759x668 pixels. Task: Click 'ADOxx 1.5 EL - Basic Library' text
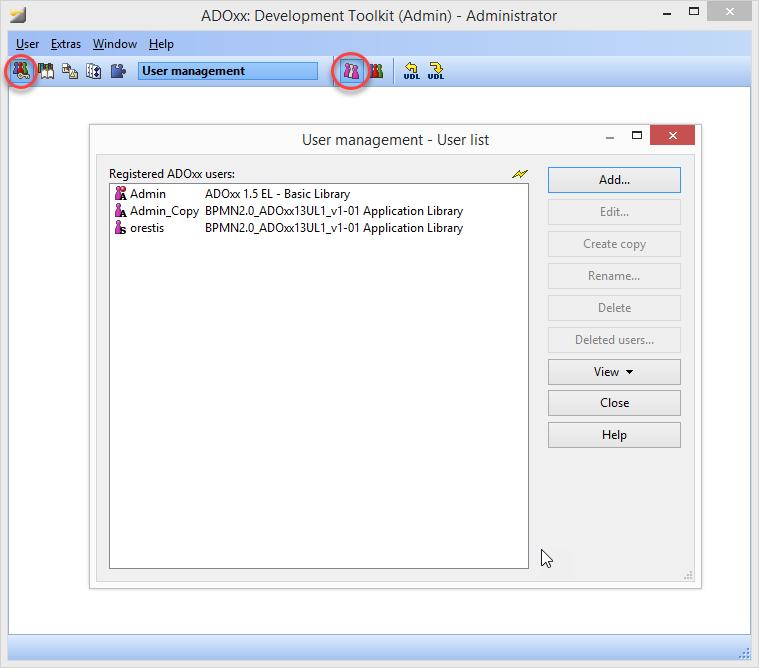click(x=277, y=194)
